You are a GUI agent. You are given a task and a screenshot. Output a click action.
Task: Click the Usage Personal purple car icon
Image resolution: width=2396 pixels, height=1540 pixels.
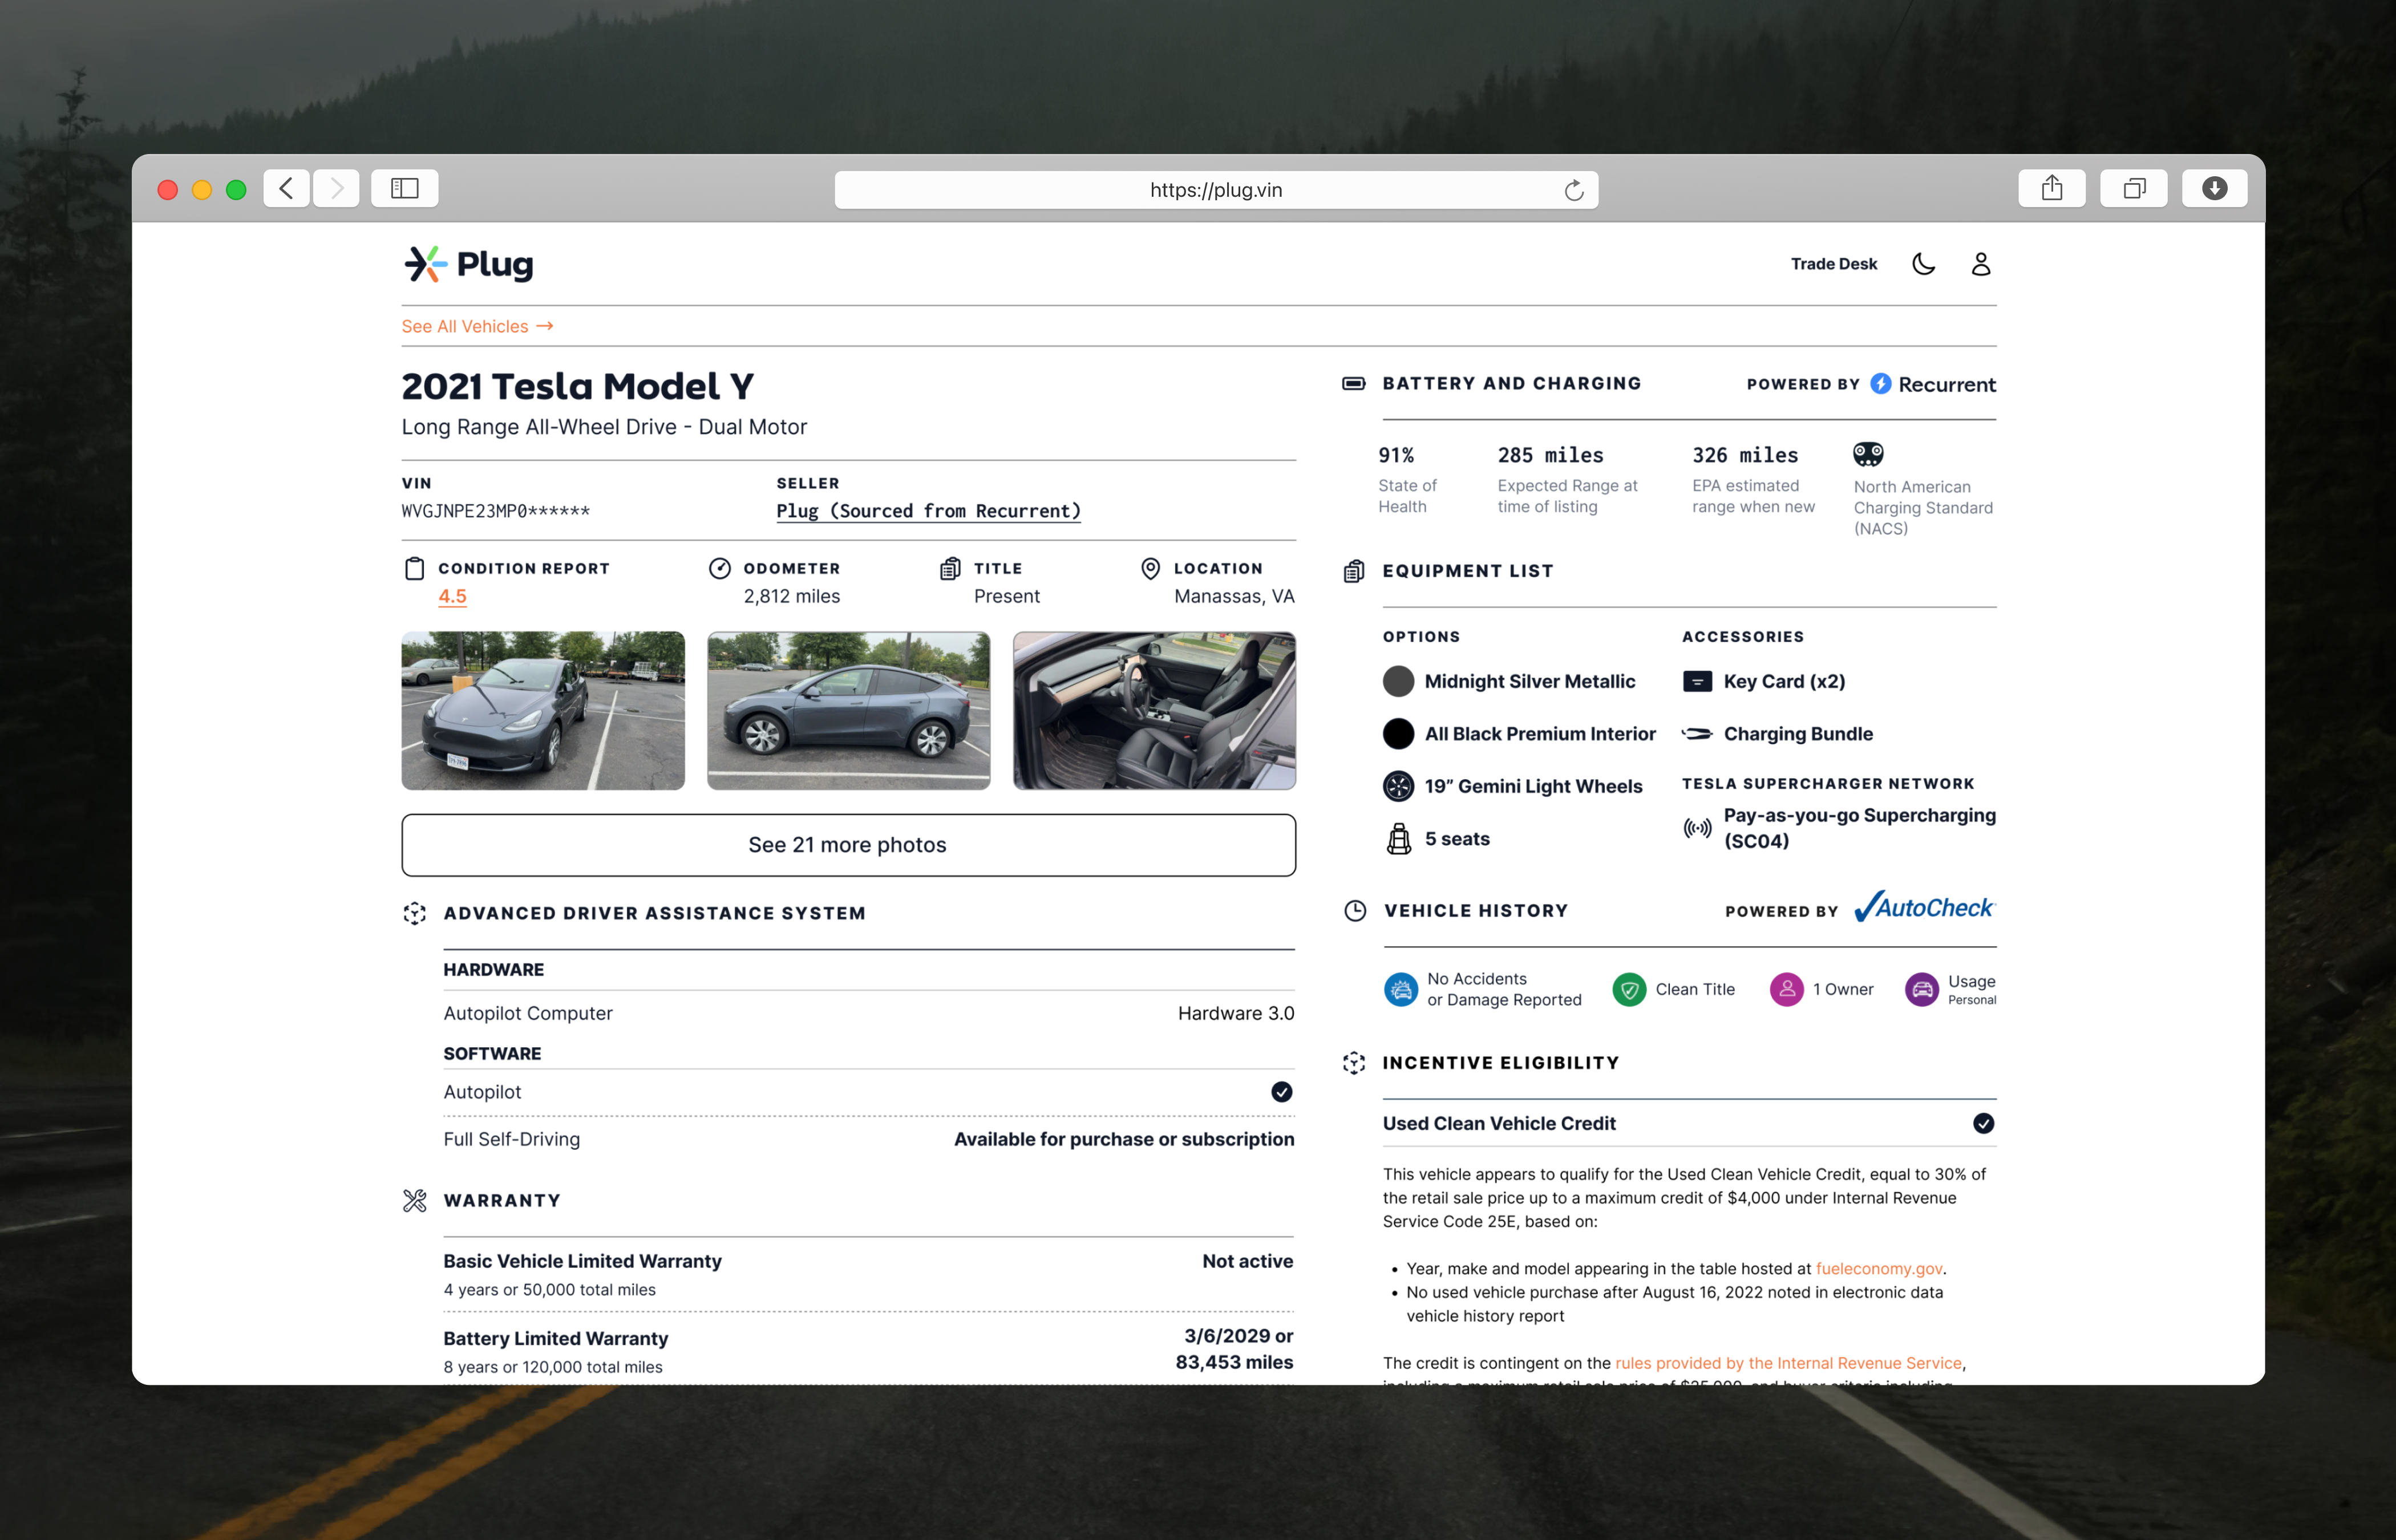[x=1921, y=989]
